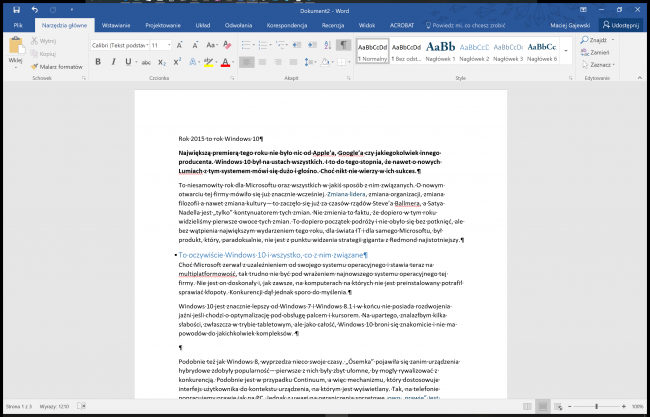650x417 pixels.
Task: Switch to Read Mode view in status bar
Action: tap(527, 407)
